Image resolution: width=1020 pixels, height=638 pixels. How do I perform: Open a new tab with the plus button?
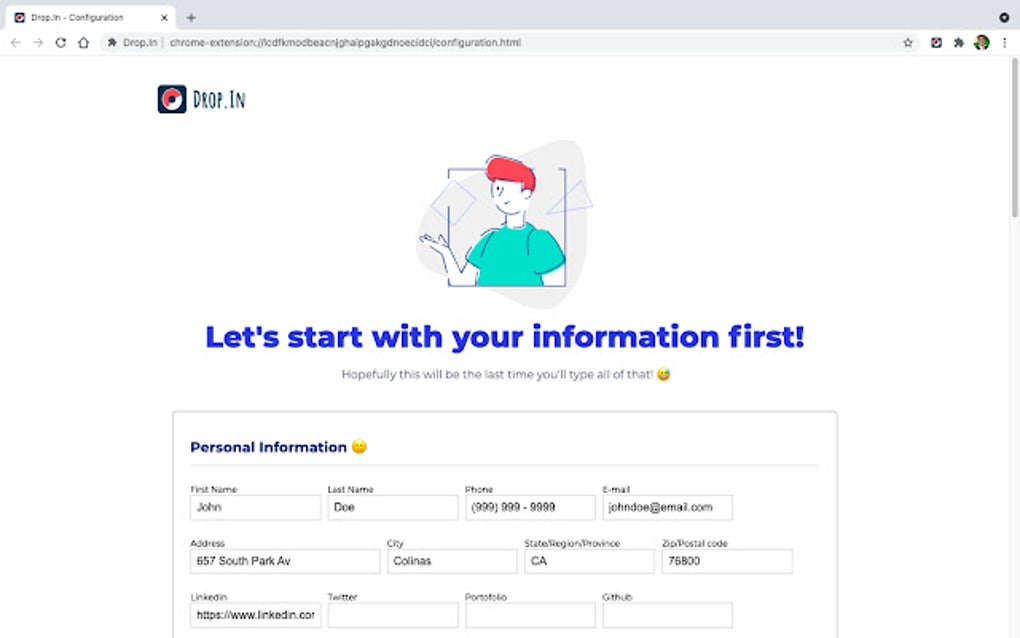(x=191, y=16)
